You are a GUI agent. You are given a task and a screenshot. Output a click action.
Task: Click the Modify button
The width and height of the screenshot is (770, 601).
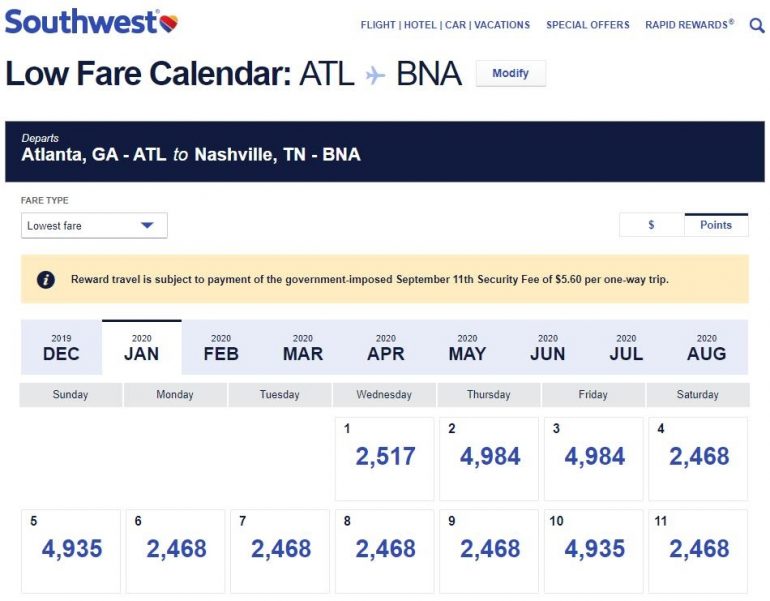[x=510, y=74]
